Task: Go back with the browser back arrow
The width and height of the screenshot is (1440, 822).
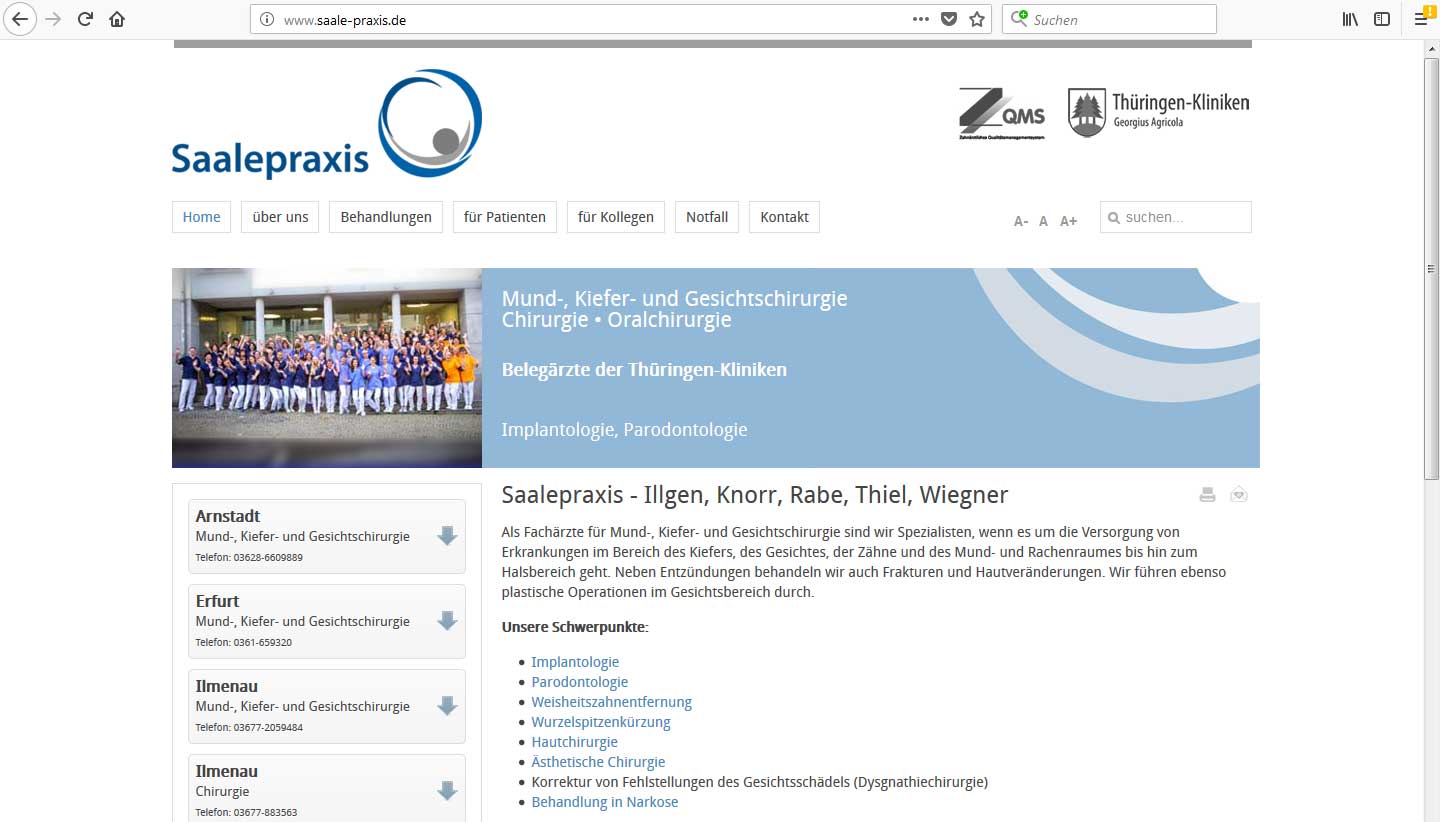Action: (x=20, y=19)
